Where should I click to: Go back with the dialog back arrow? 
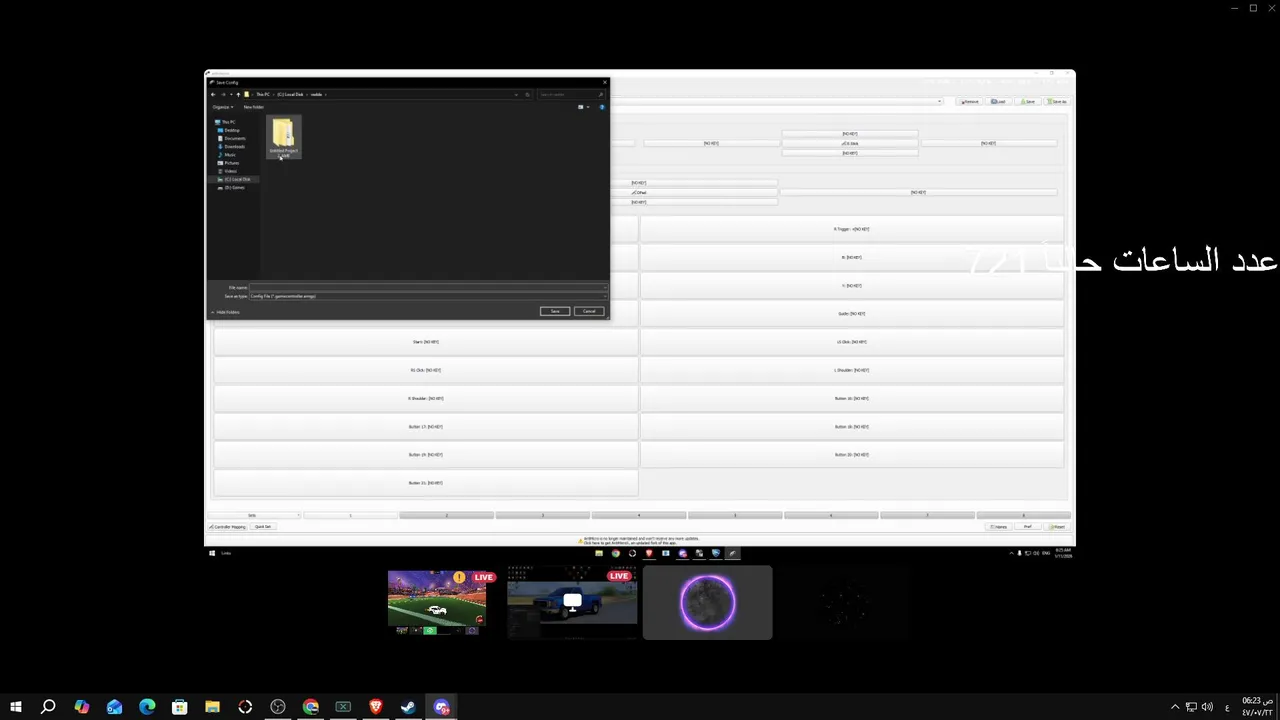(x=213, y=94)
